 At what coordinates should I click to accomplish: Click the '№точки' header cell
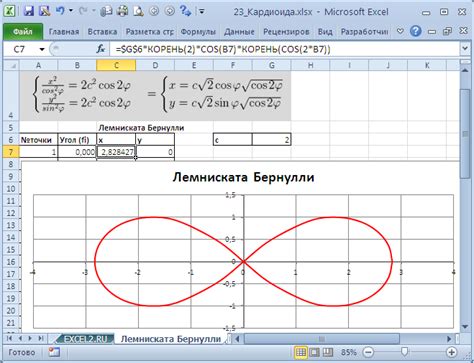click(38, 140)
